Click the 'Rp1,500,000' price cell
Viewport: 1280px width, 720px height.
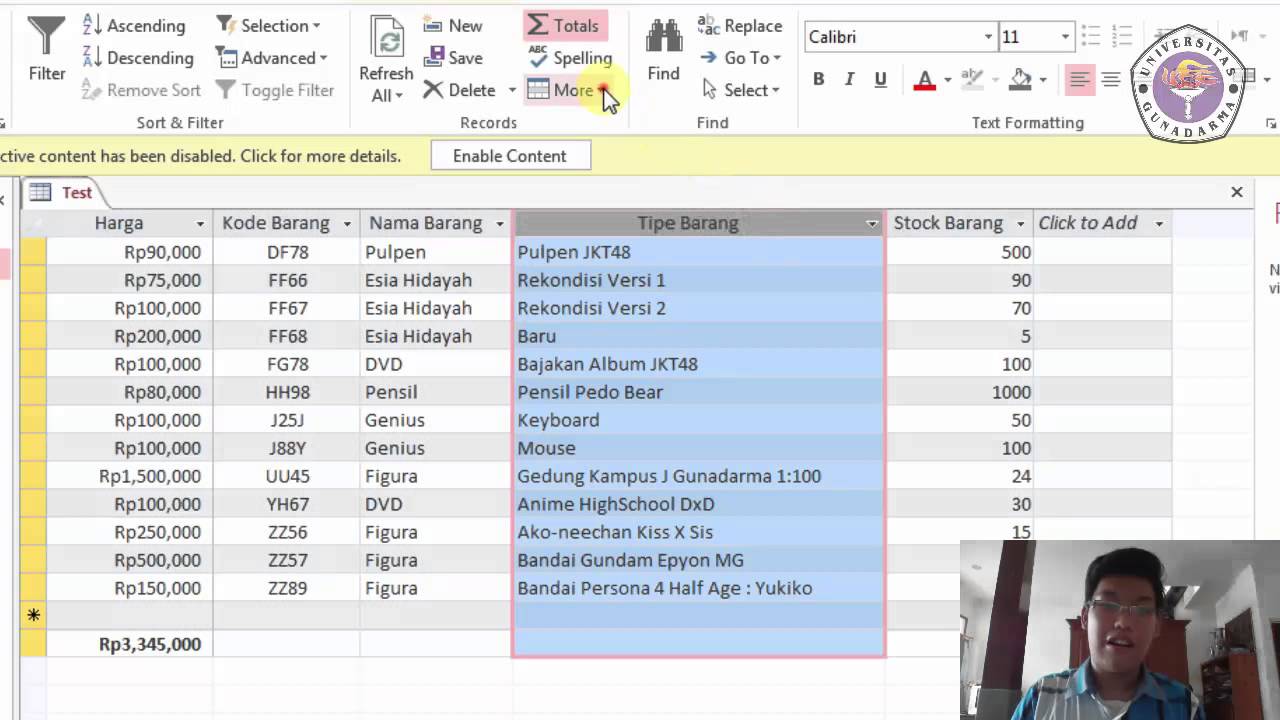click(x=129, y=476)
